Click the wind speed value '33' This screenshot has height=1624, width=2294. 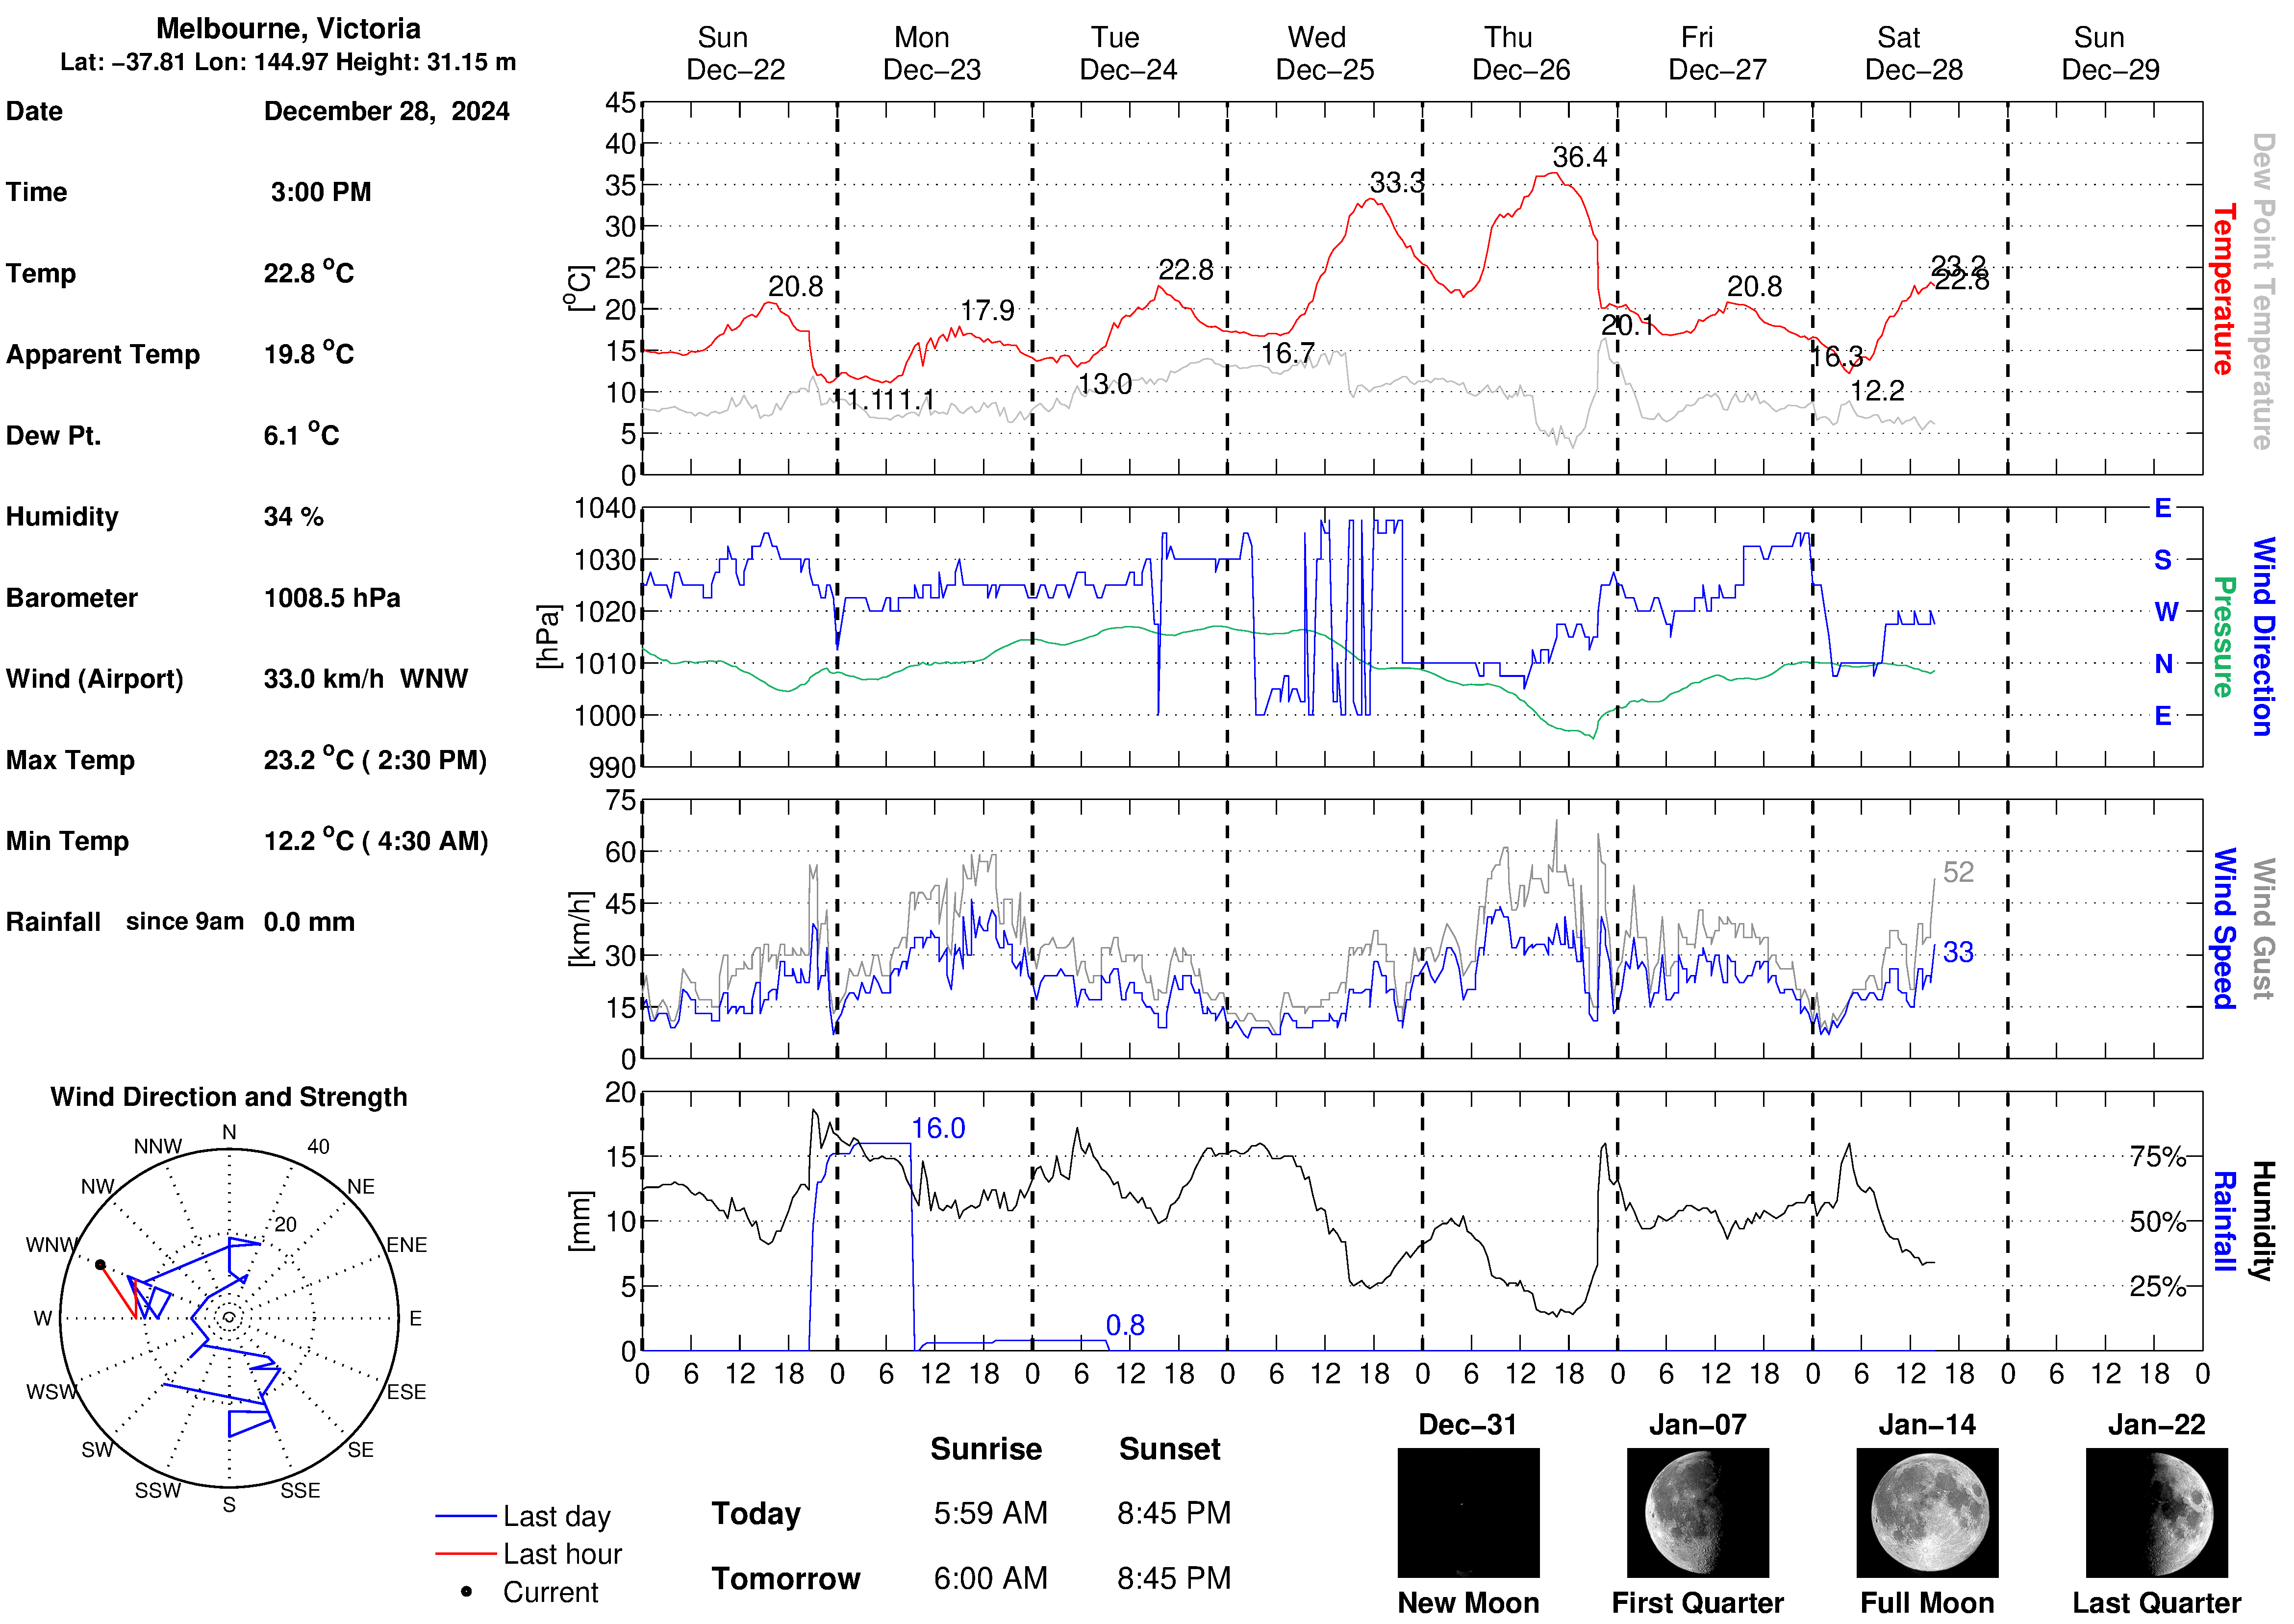click(1958, 952)
